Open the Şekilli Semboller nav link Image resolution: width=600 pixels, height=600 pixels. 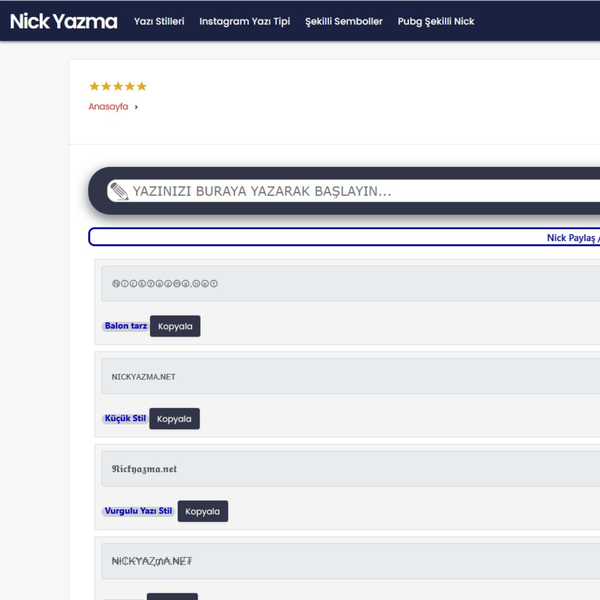pos(343,21)
